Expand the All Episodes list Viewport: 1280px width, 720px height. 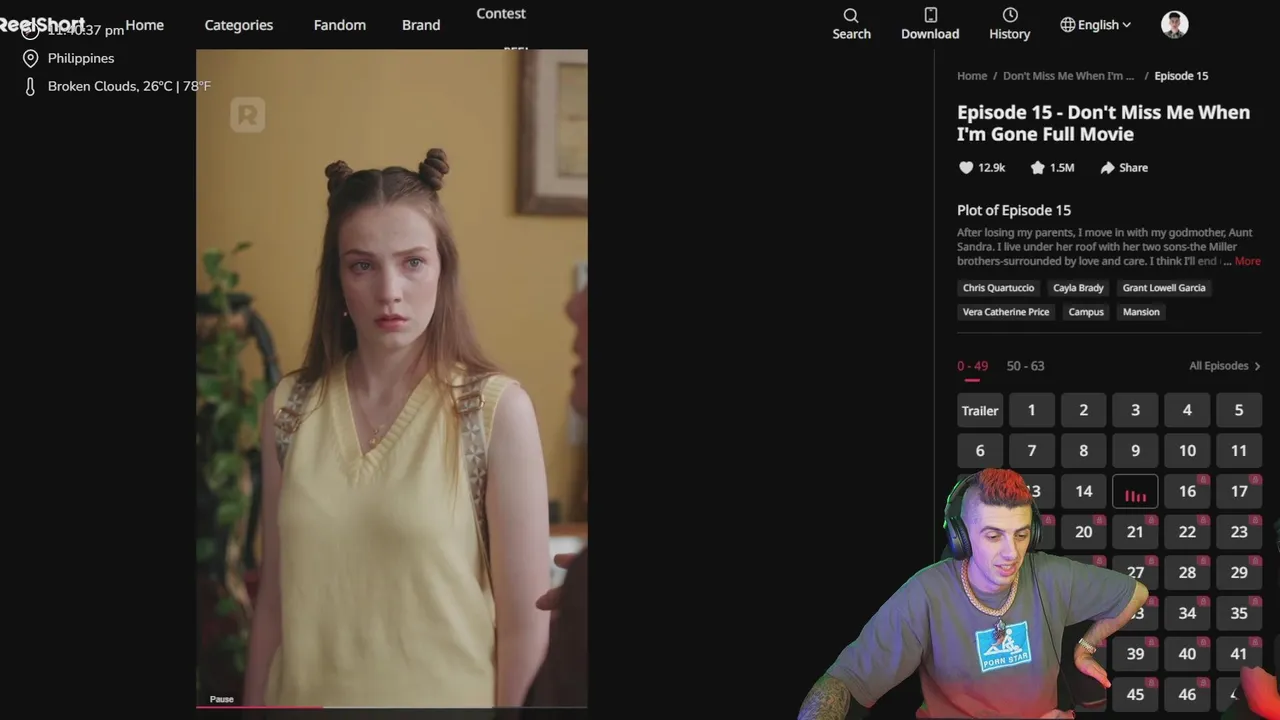1225,366
